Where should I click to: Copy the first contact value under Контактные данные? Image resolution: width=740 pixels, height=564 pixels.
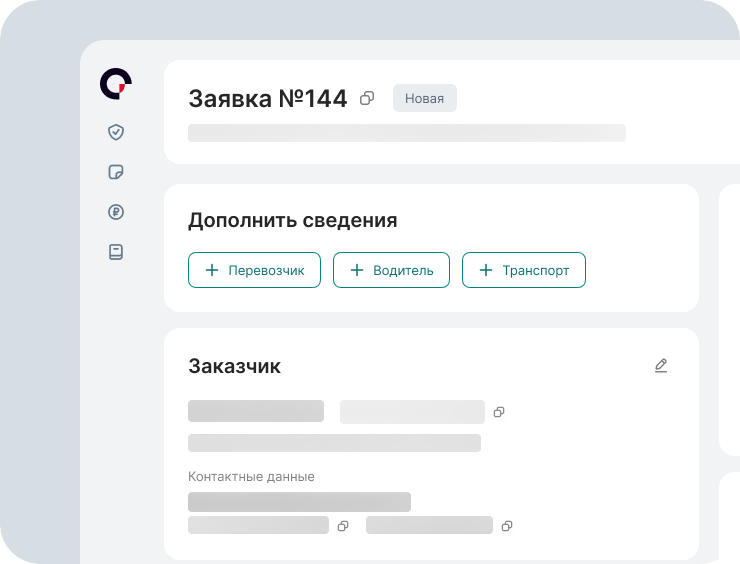pos(343,526)
